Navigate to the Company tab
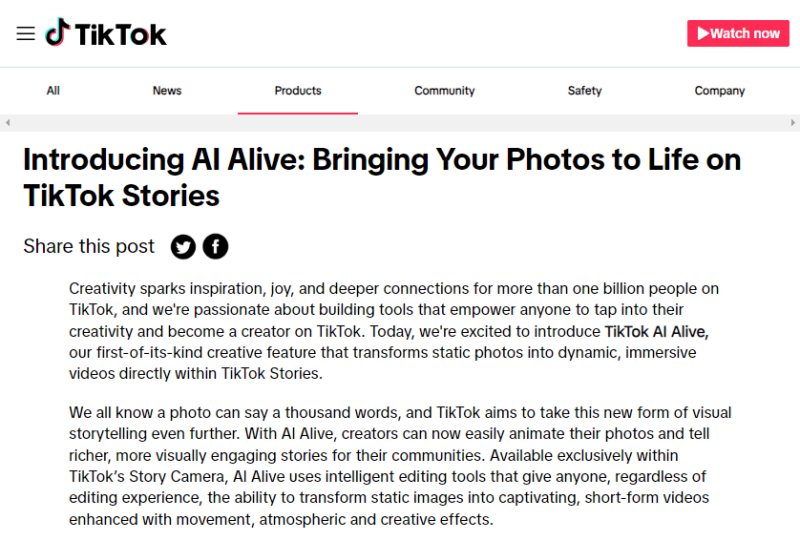Screen dimensions: 800x541 [x=720, y=91]
